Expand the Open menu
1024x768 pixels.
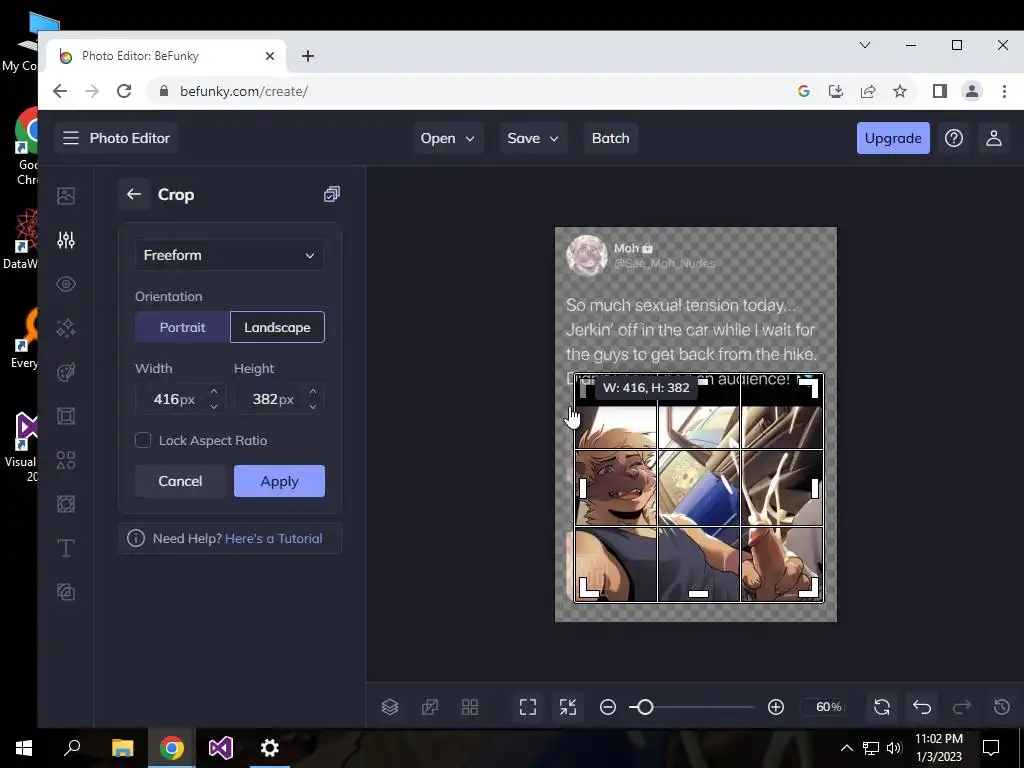pos(447,138)
